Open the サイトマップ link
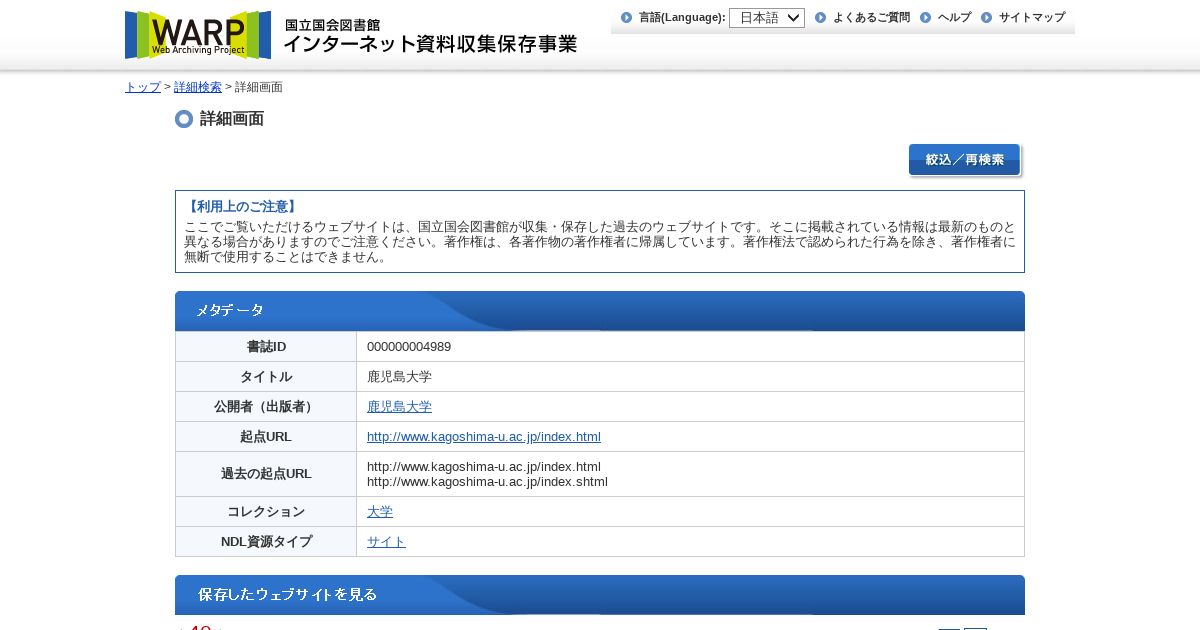The height and width of the screenshot is (630, 1200). pyautogui.click(x=1032, y=18)
